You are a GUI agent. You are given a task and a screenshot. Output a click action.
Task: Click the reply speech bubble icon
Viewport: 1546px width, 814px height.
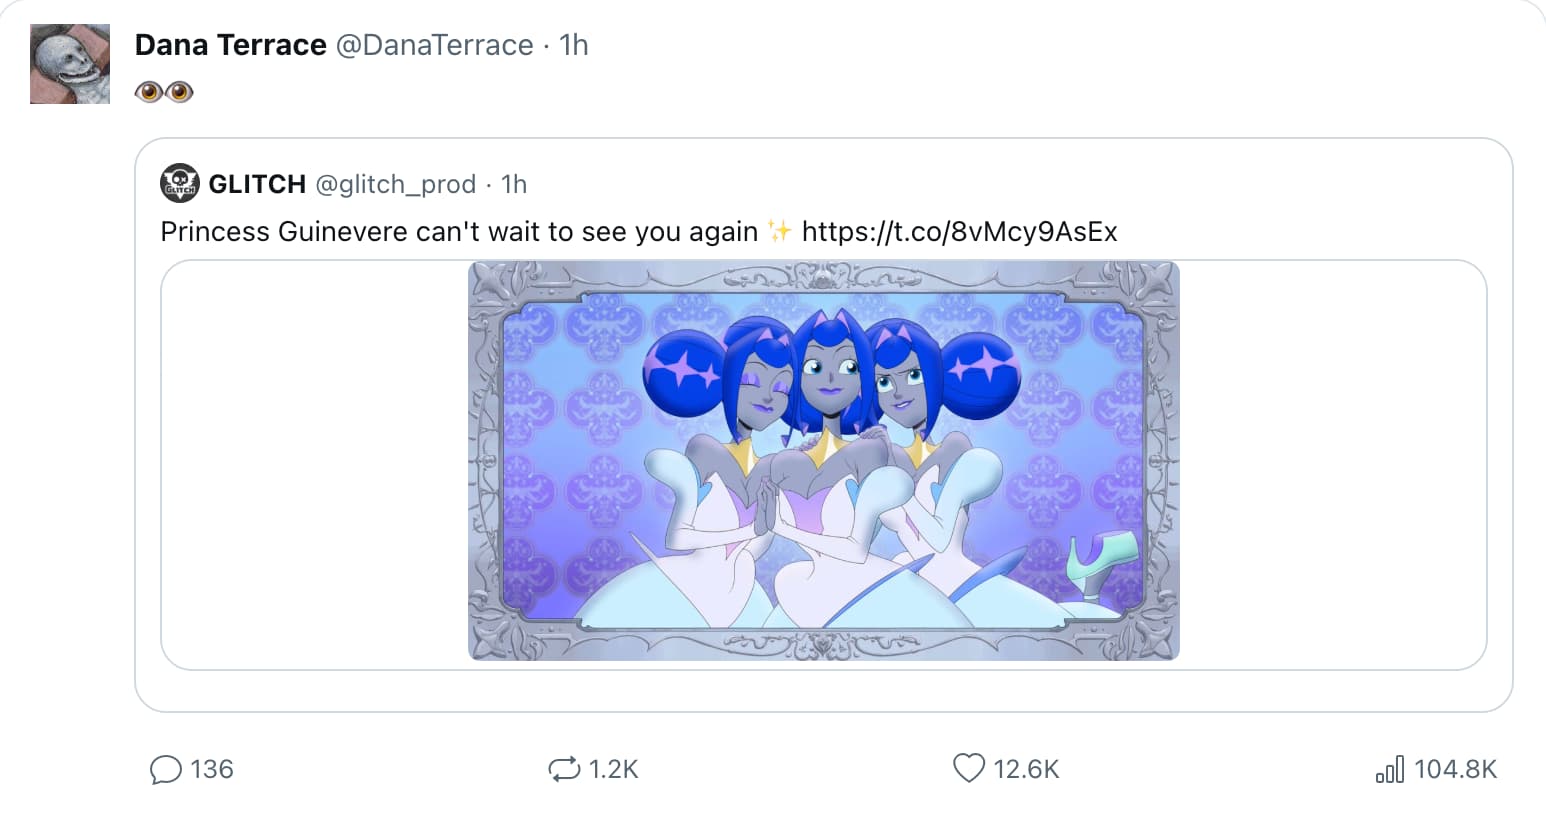click(x=165, y=769)
